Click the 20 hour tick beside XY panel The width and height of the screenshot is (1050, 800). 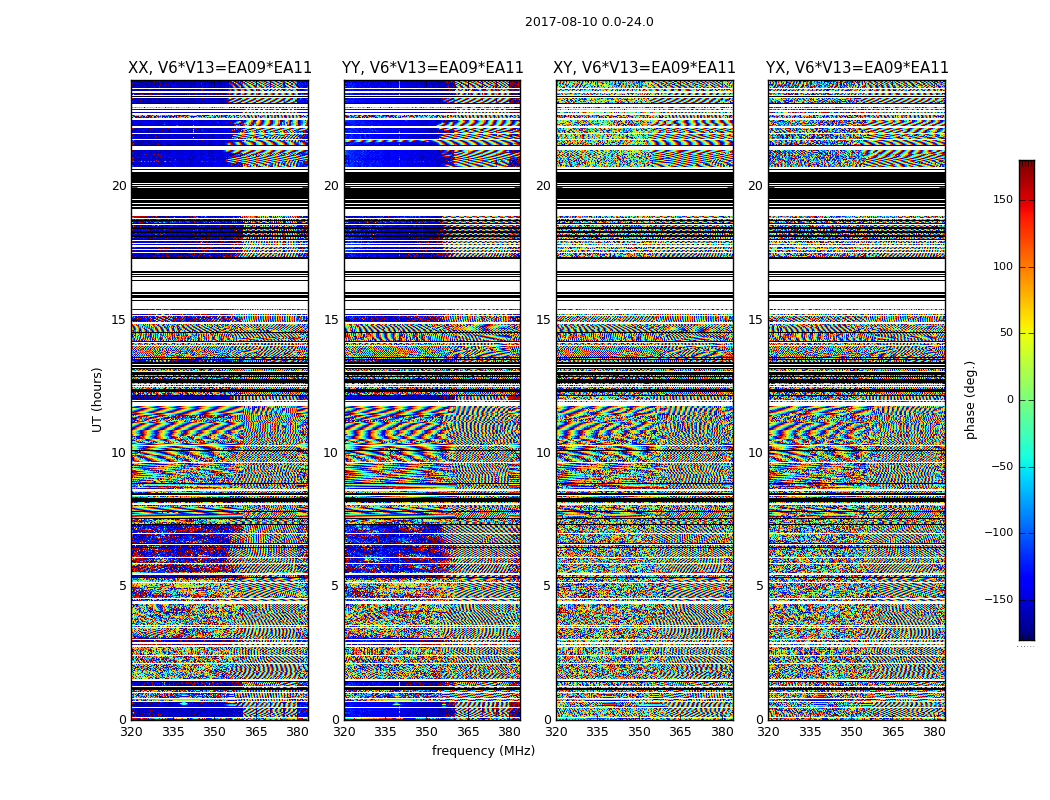tap(544, 186)
